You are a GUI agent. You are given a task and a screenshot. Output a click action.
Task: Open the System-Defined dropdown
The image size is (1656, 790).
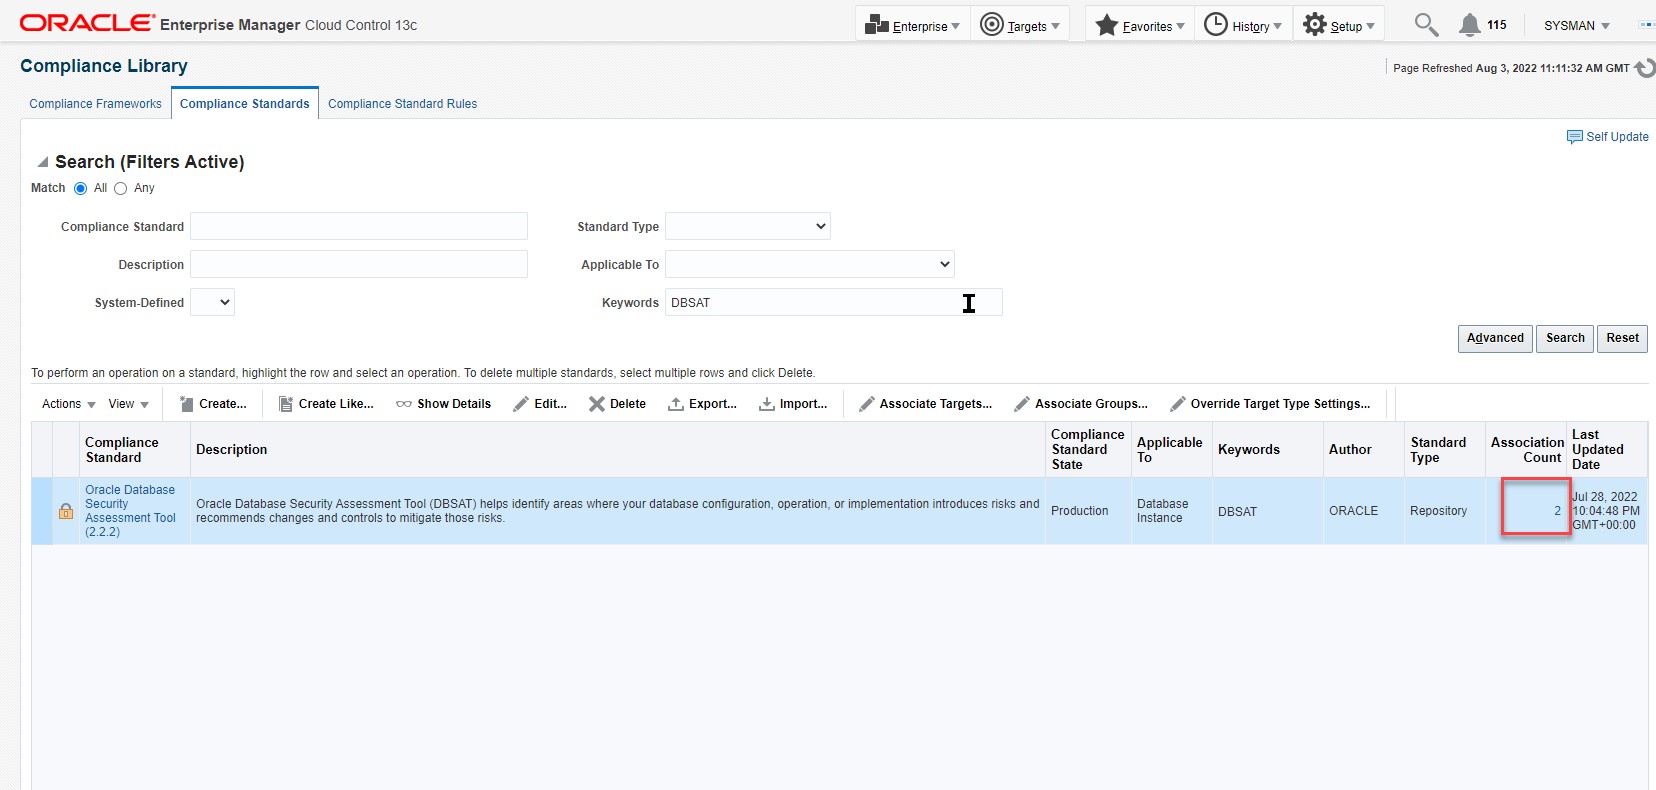pyautogui.click(x=213, y=303)
